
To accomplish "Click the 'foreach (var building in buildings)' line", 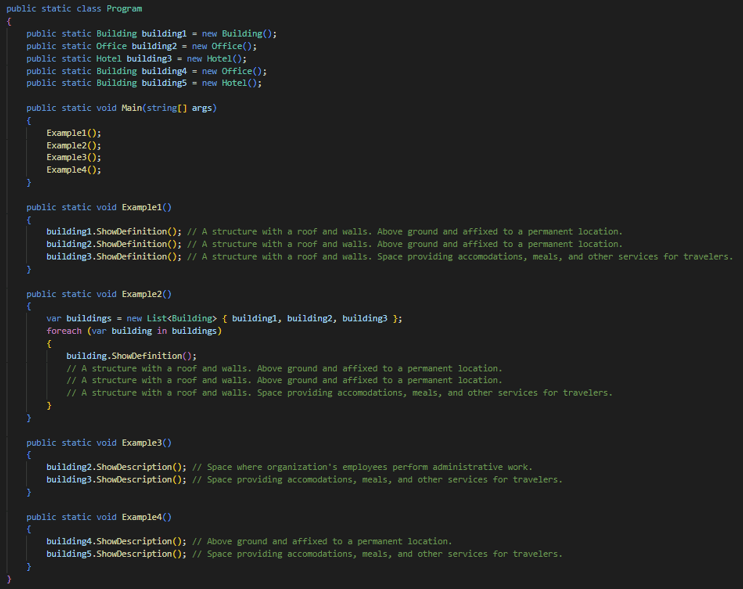I will coord(134,331).
